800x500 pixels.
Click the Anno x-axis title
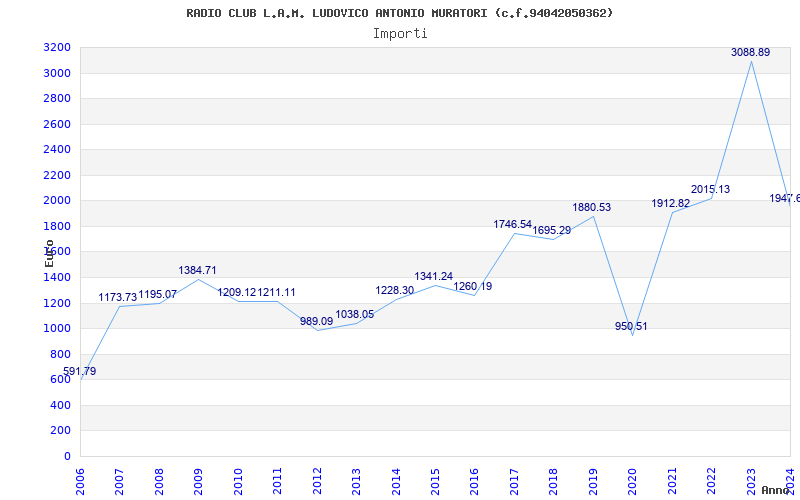[x=776, y=490]
